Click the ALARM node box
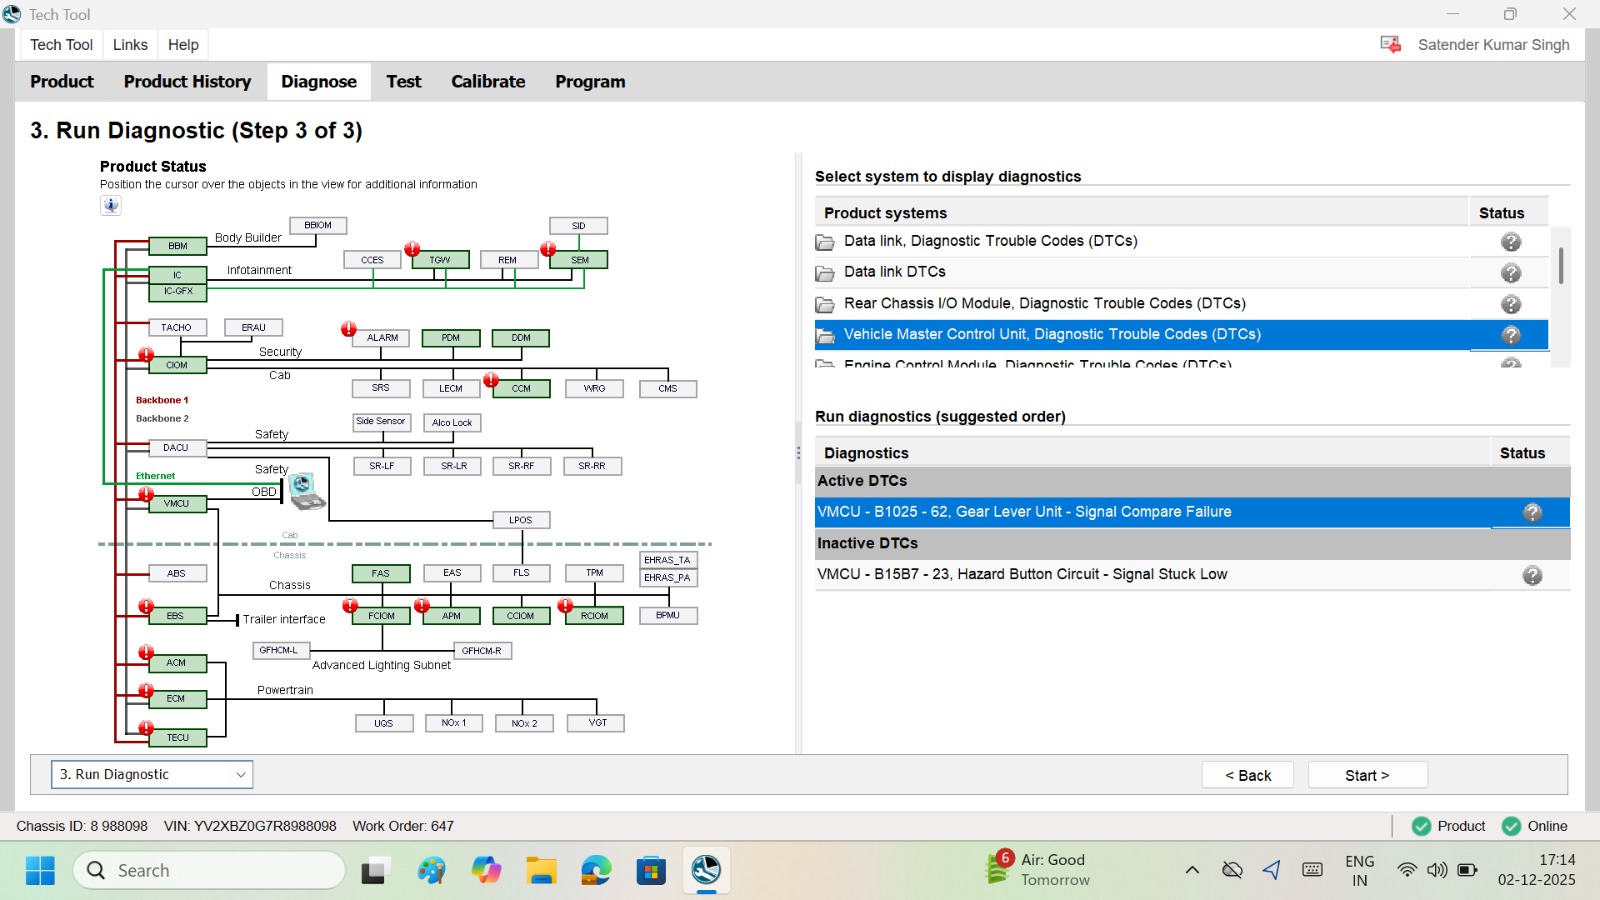Screen dimensions: 1600x900 [382, 338]
